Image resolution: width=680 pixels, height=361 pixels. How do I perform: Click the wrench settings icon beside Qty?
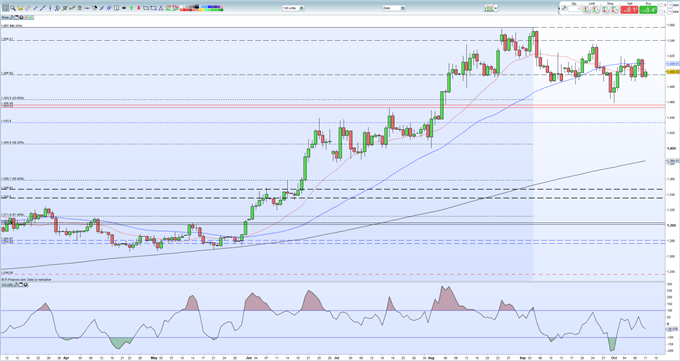pyautogui.click(x=564, y=8)
